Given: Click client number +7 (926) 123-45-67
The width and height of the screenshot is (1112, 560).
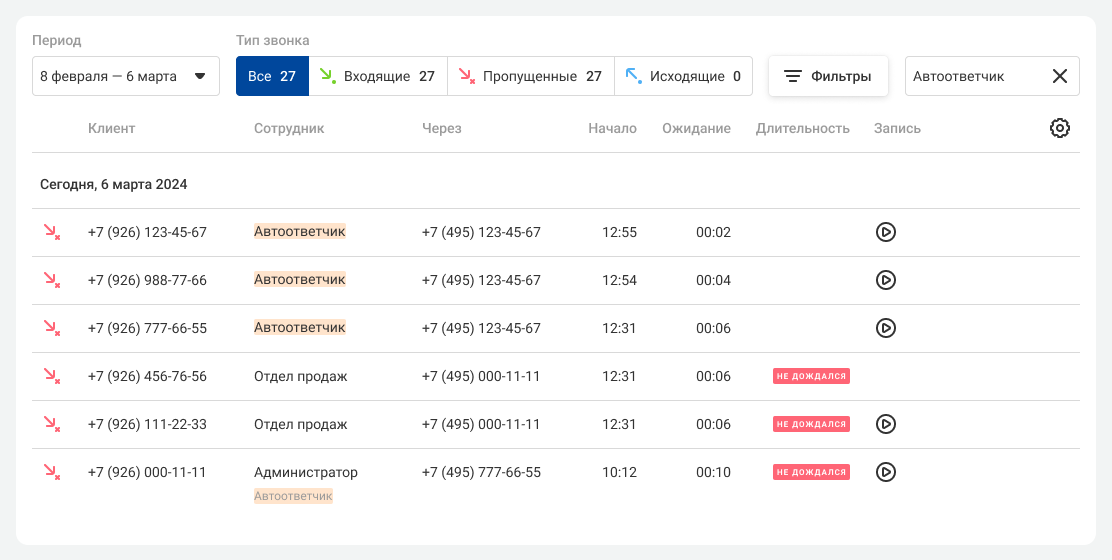Looking at the screenshot, I should 148,232.
